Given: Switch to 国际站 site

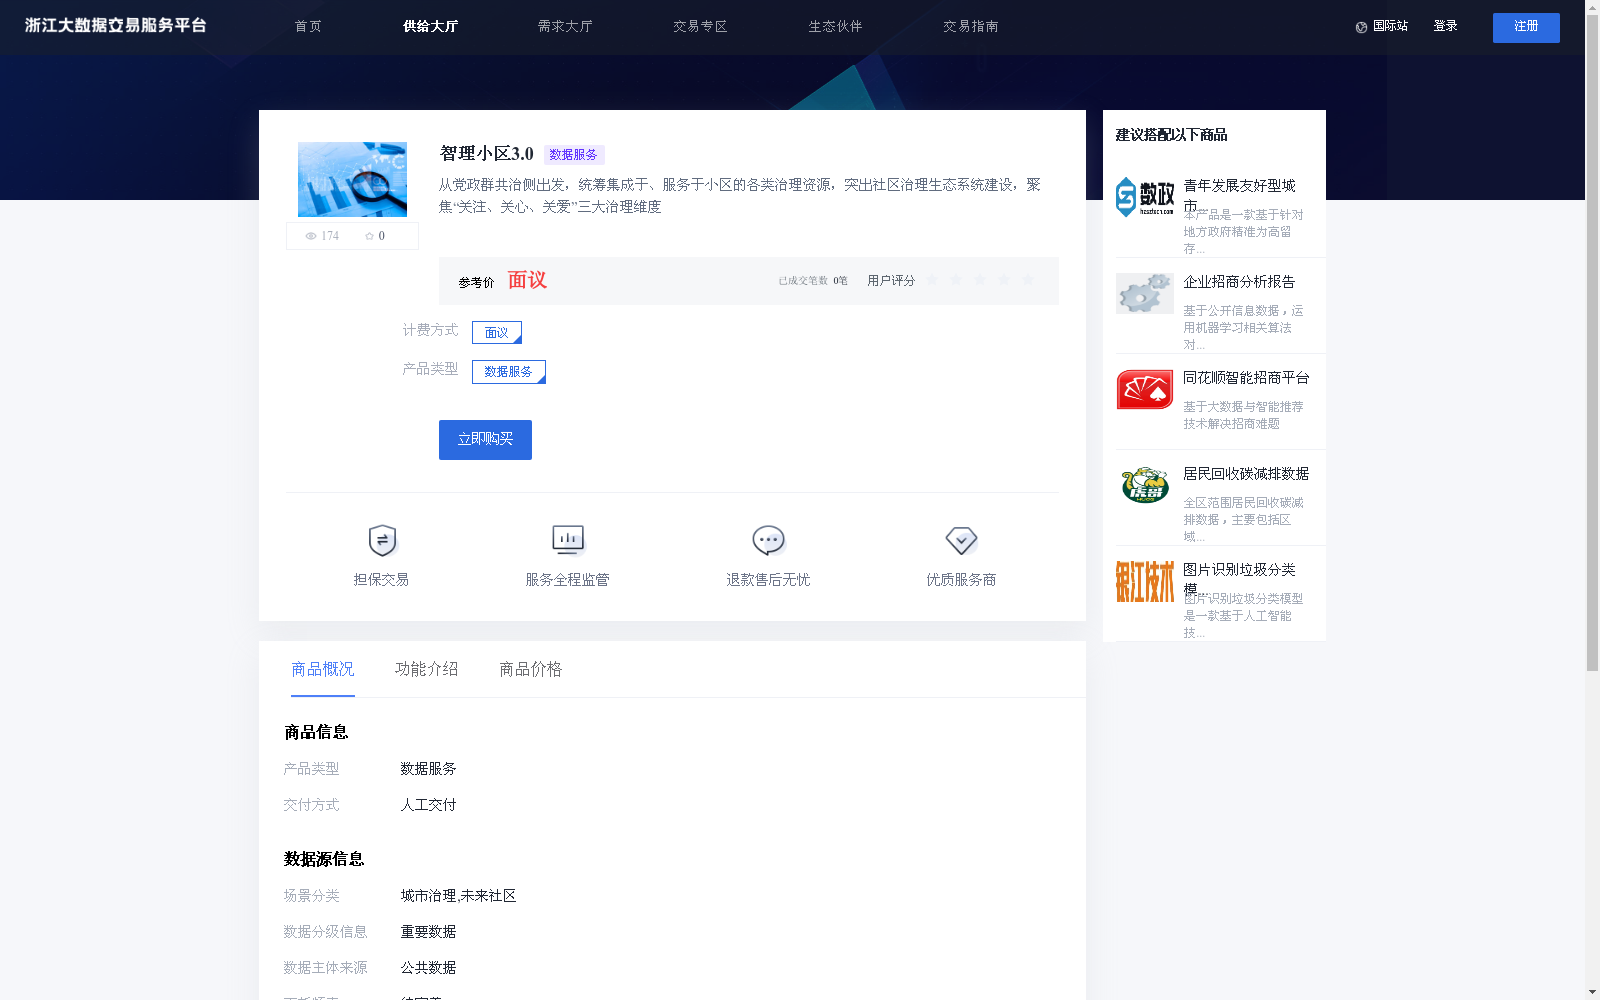Looking at the screenshot, I should tap(1390, 26).
